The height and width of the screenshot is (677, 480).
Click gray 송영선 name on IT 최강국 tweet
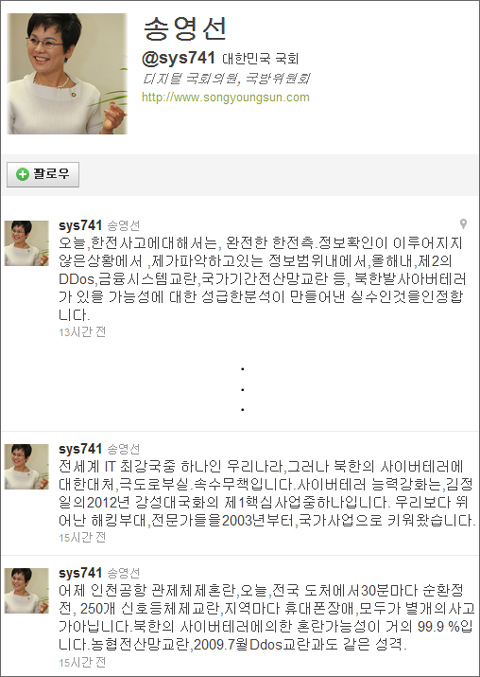(x=123, y=449)
